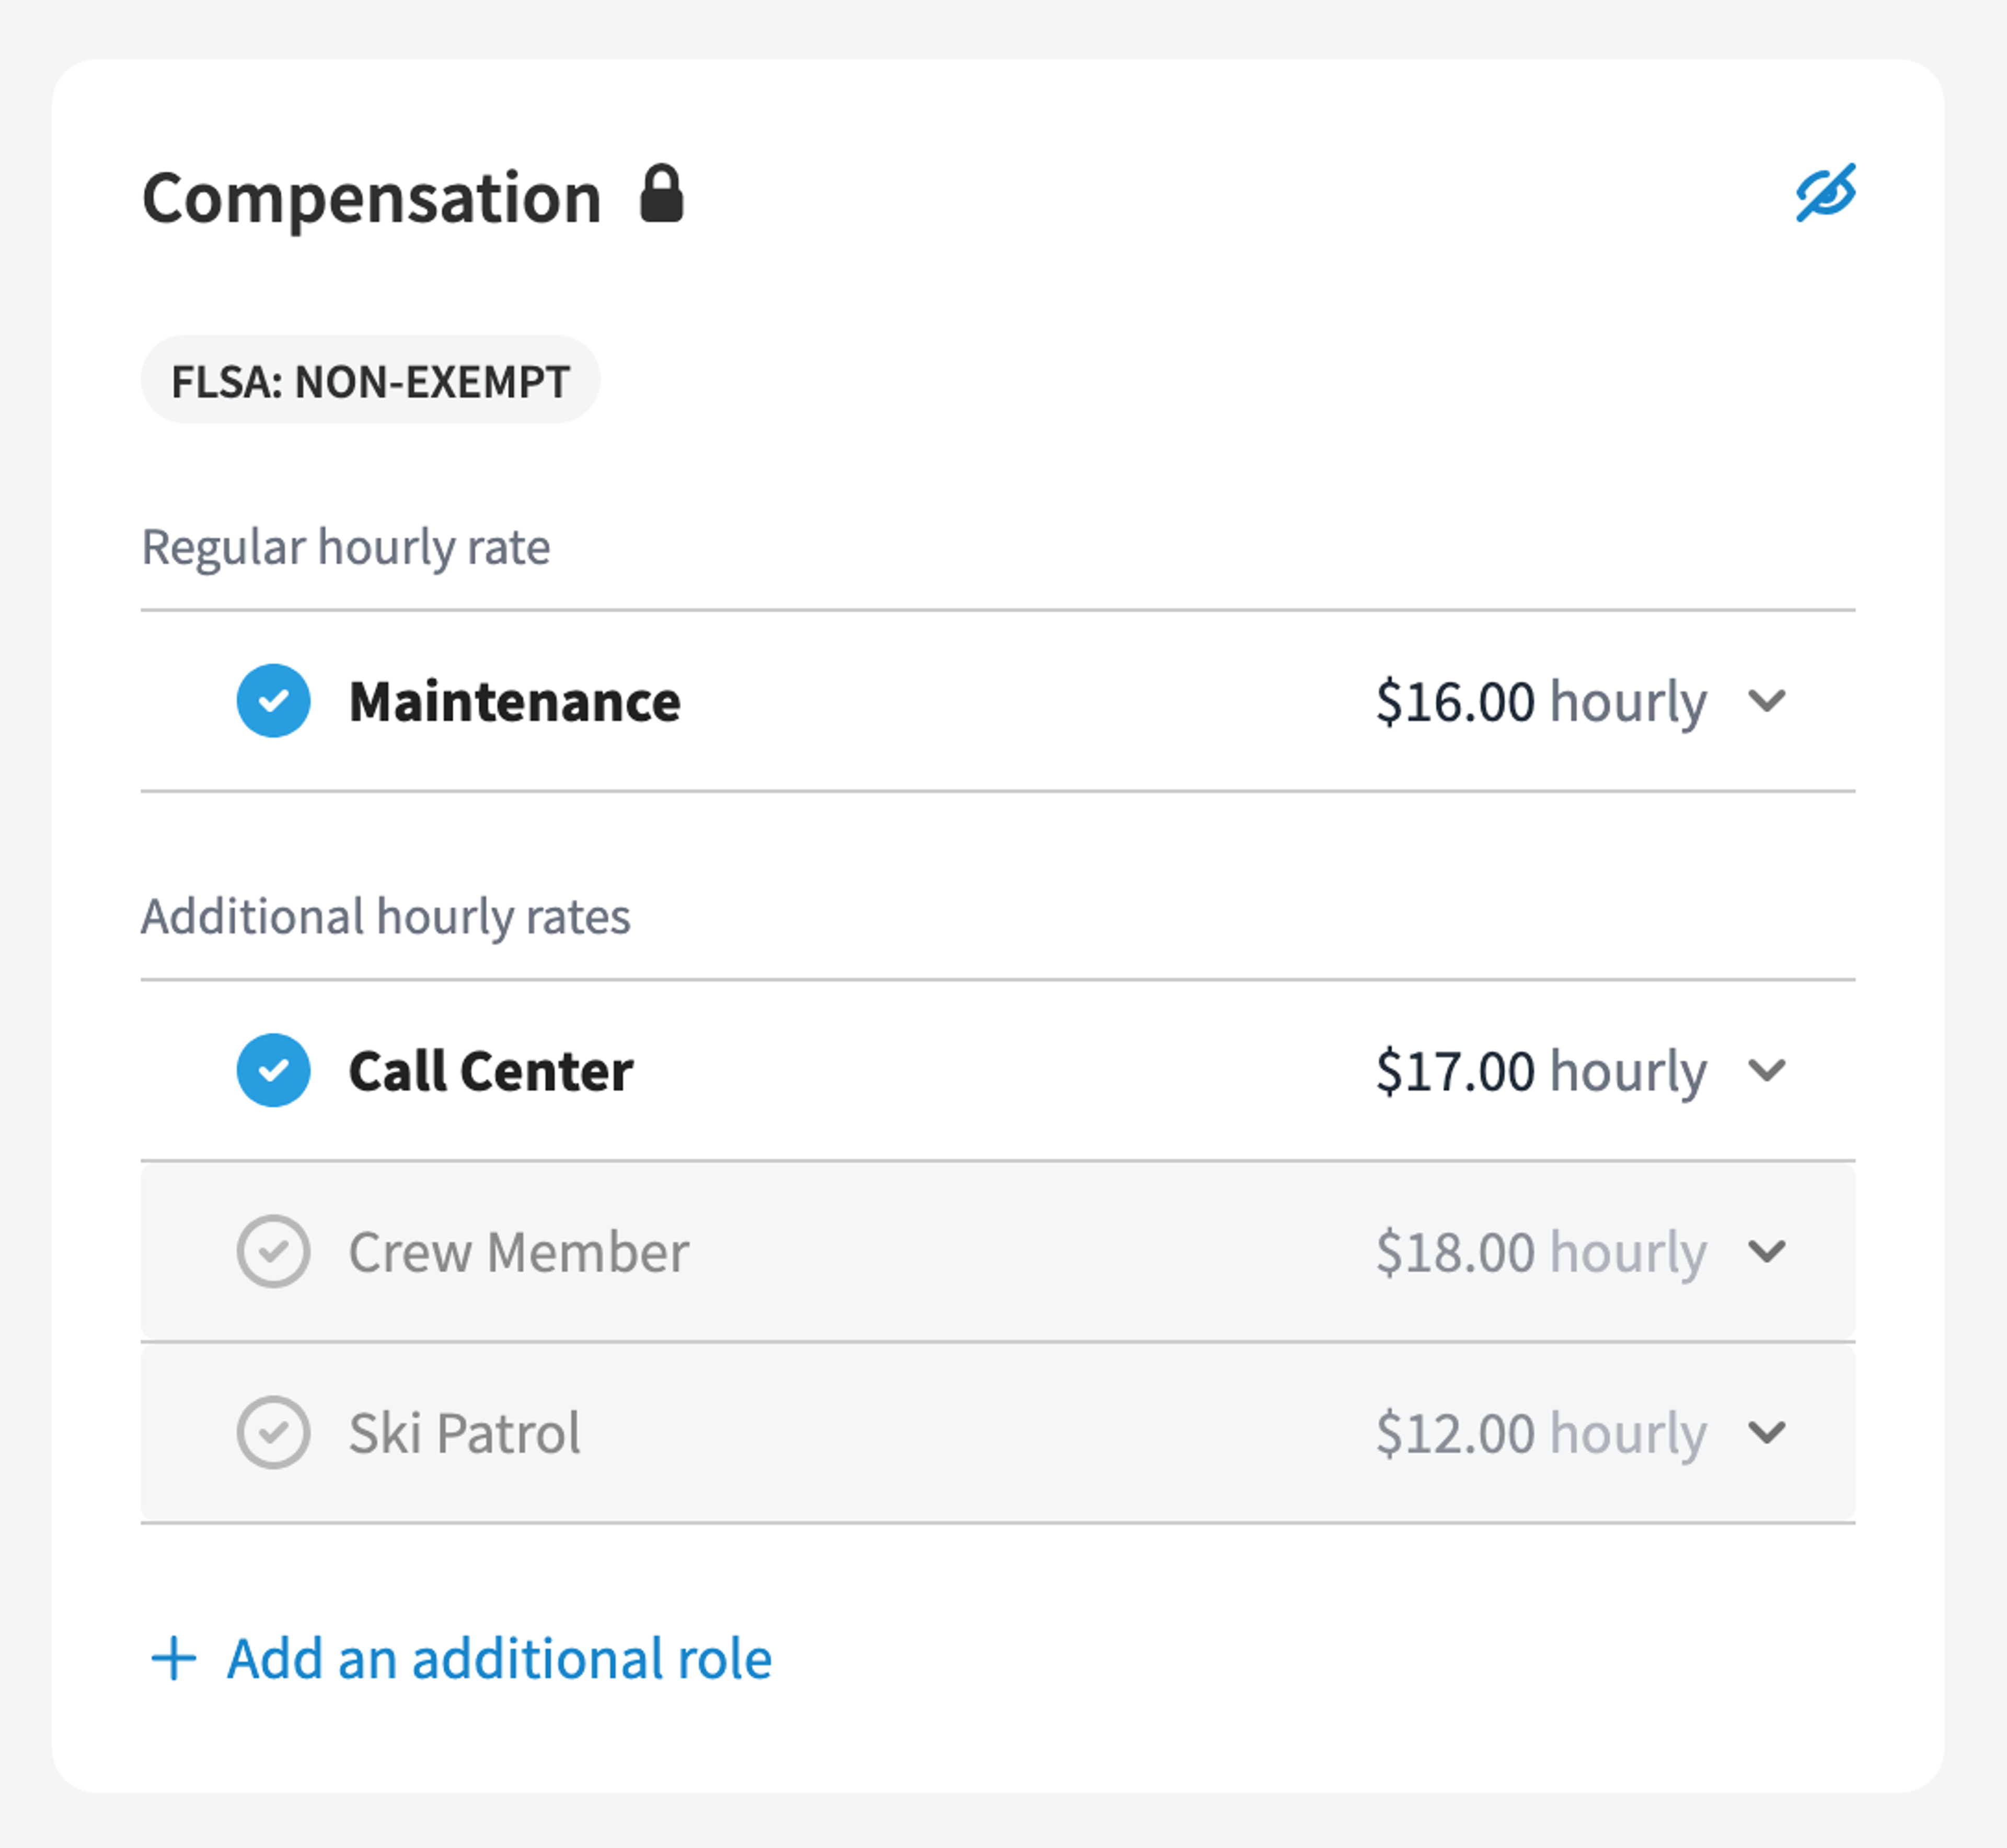Click the Add an additional role link

(499, 1659)
